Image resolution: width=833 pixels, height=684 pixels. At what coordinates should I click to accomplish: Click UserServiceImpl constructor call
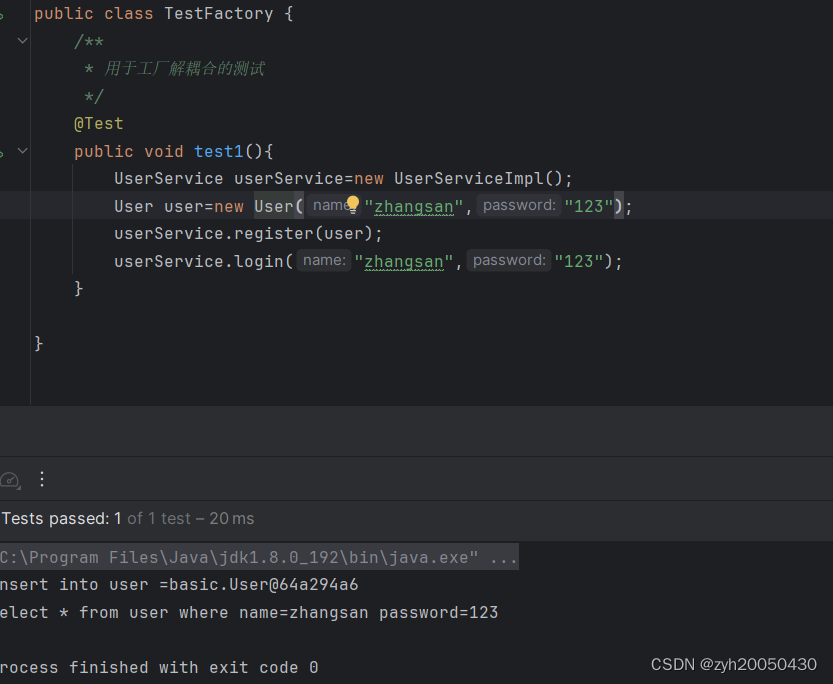(x=482, y=179)
